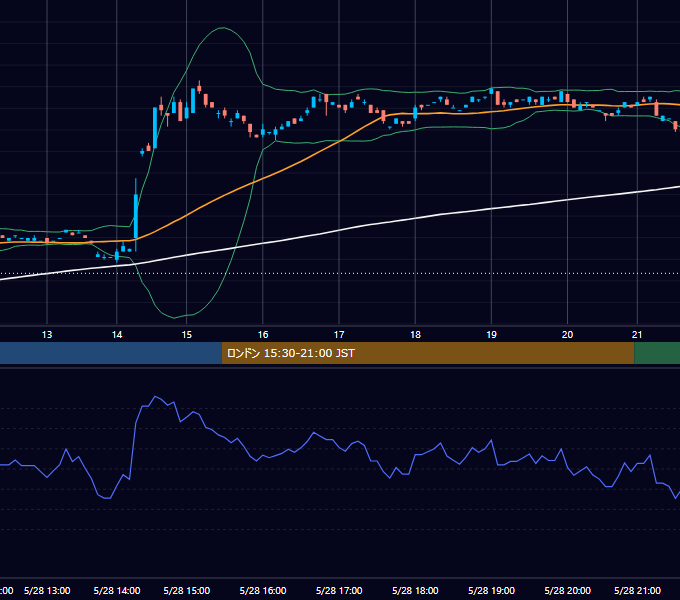The width and height of the screenshot is (680, 600).
Task: Click the hour label 15 on price chart axis
Action: coord(186,335)
